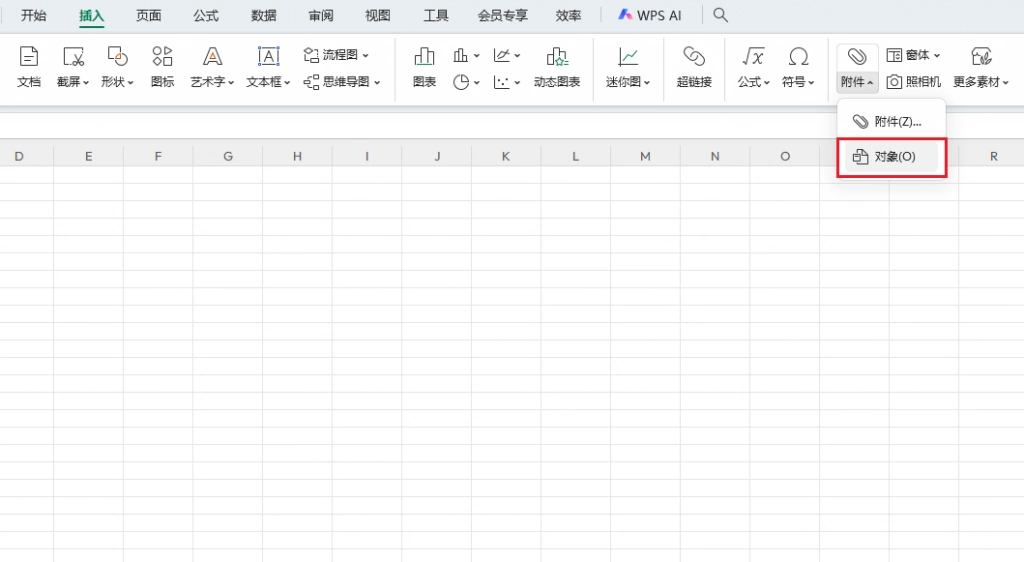Expand the 流程图 dropdown arrow
The image size is (1024, 562).
tap(366, 55)
